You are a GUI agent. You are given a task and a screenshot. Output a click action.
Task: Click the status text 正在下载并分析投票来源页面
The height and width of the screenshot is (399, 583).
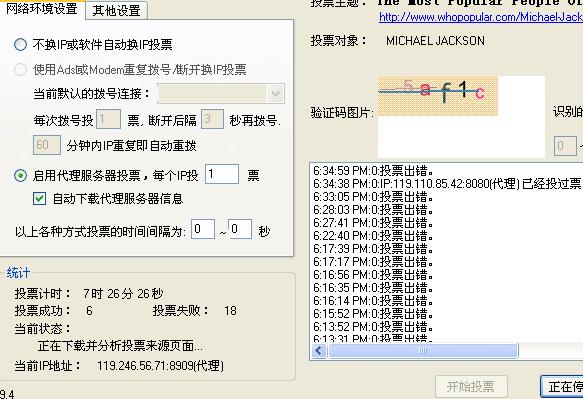120,346
